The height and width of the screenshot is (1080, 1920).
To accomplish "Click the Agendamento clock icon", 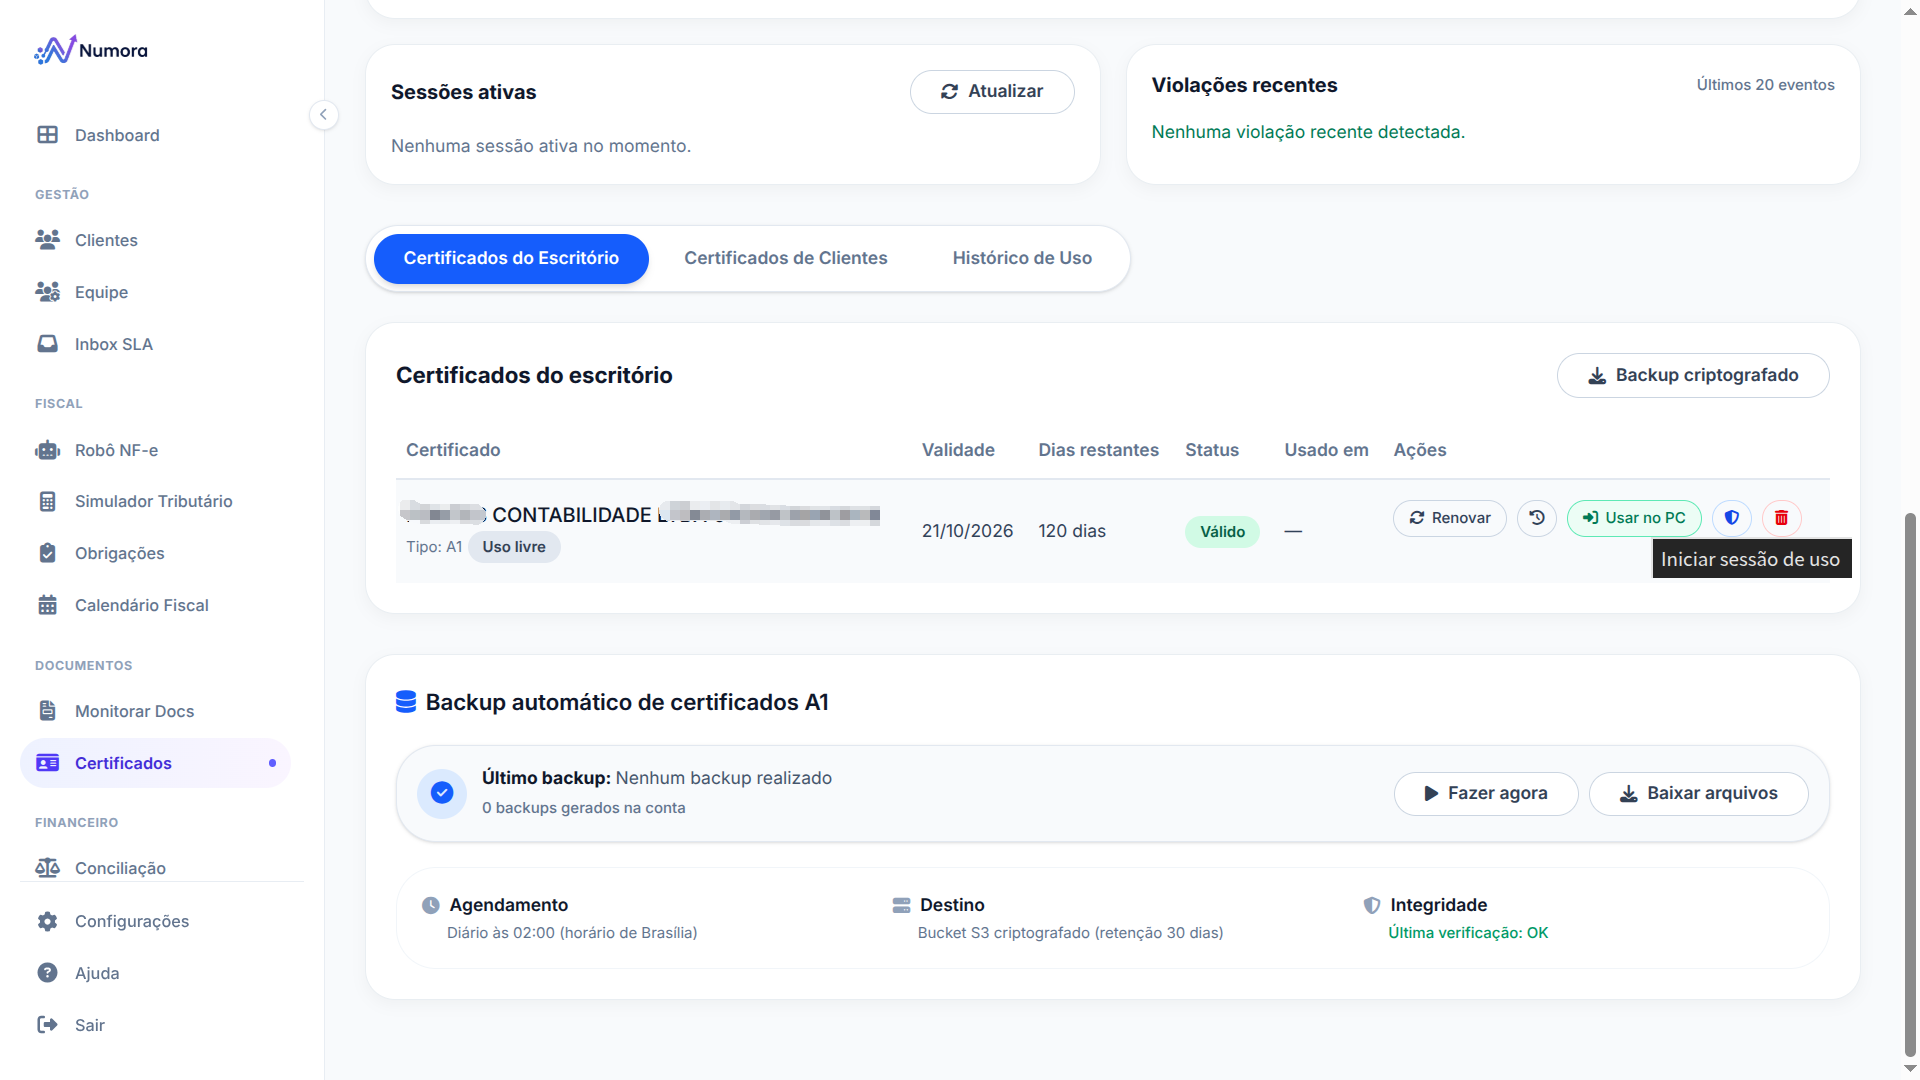I will pyautogui.click(x=431, y=905).
